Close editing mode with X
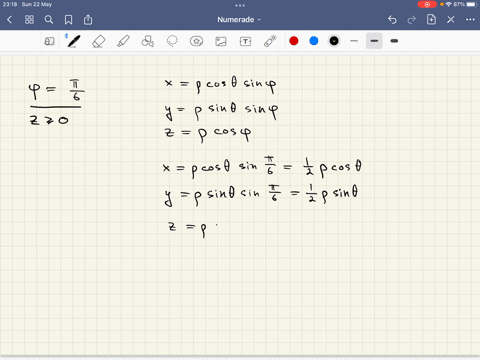 [451, 20]
